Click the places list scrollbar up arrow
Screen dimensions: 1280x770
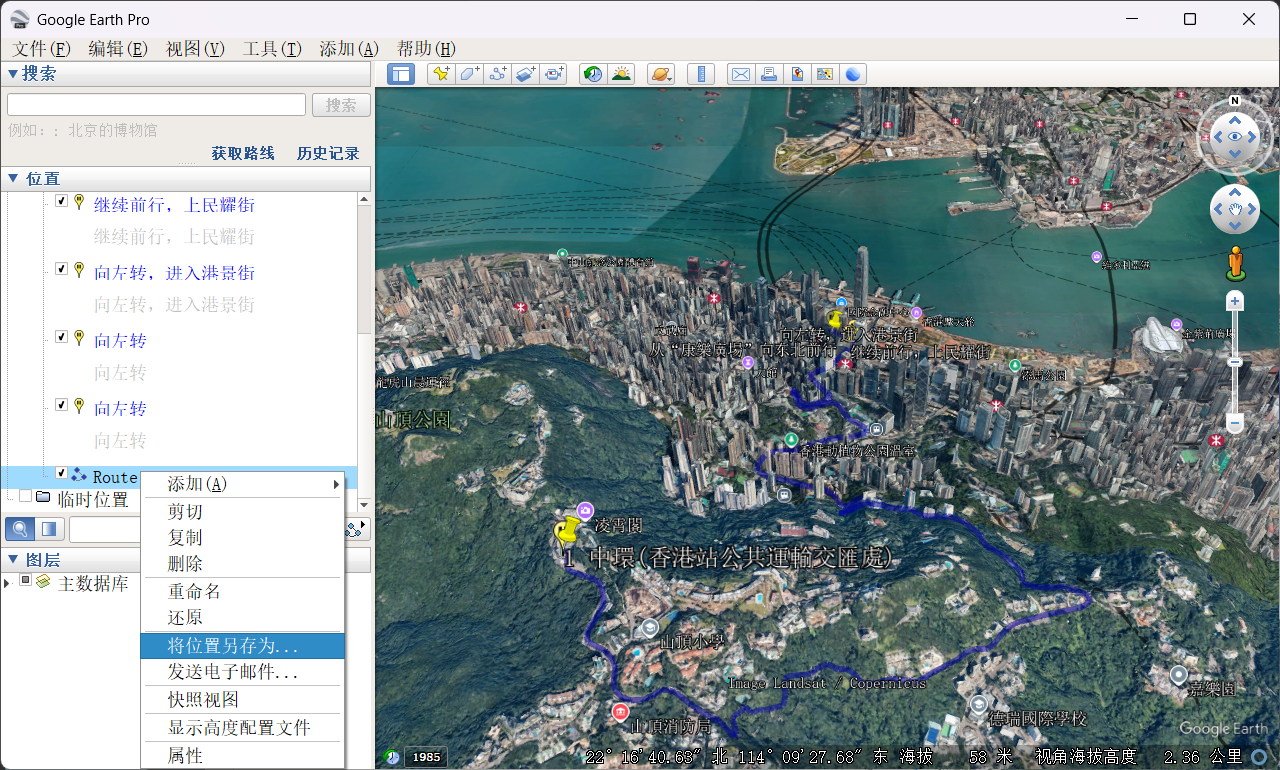[x=364, y=200]
